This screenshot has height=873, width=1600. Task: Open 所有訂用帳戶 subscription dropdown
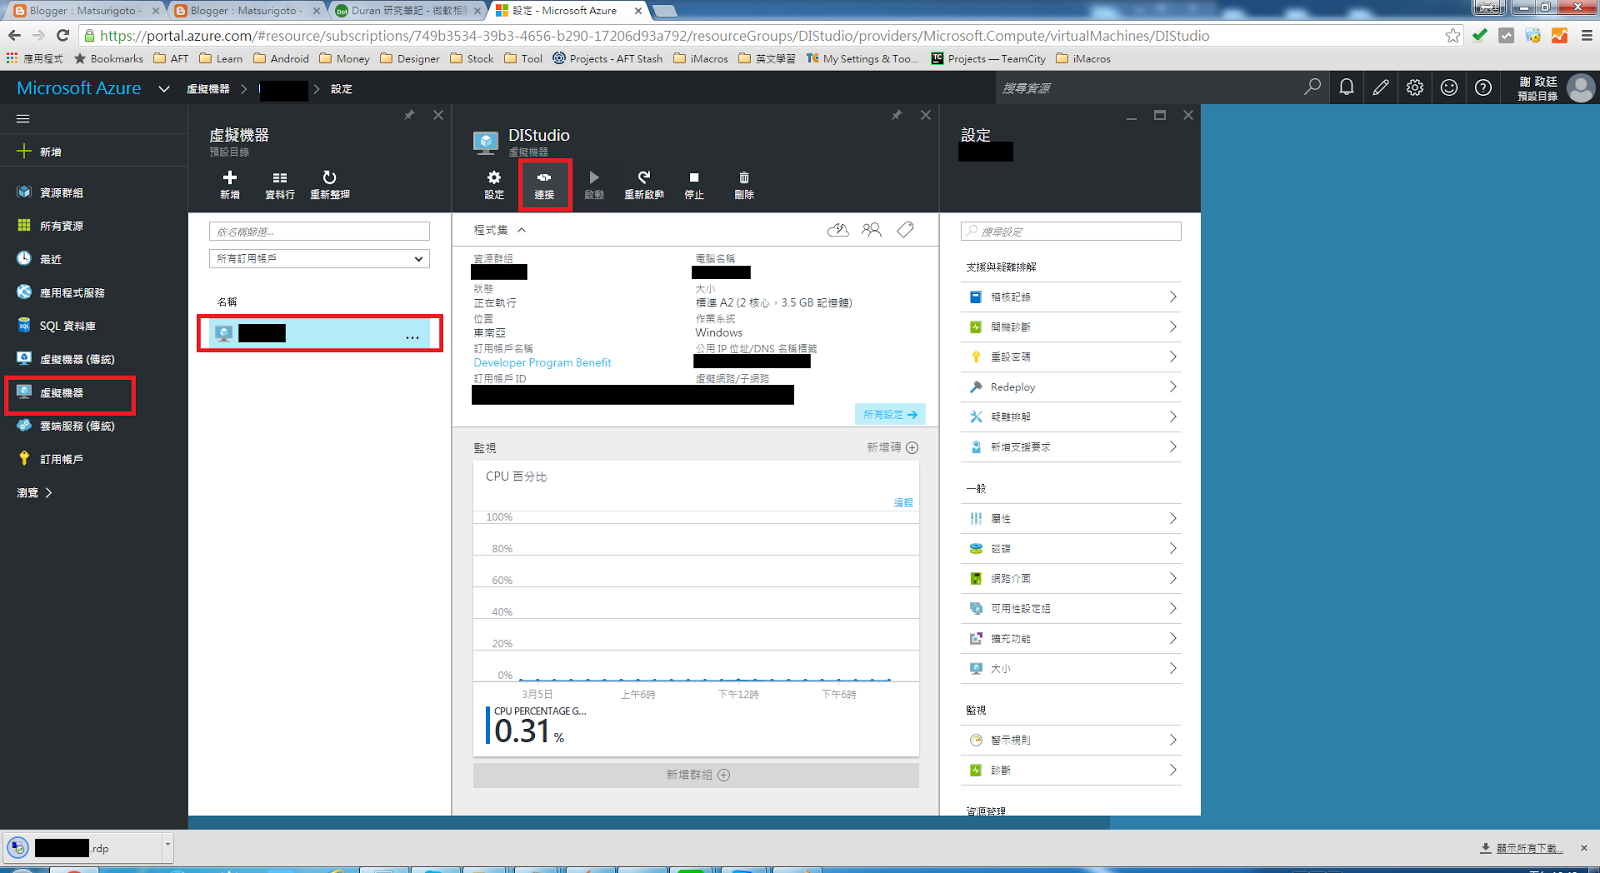[319, 258]
